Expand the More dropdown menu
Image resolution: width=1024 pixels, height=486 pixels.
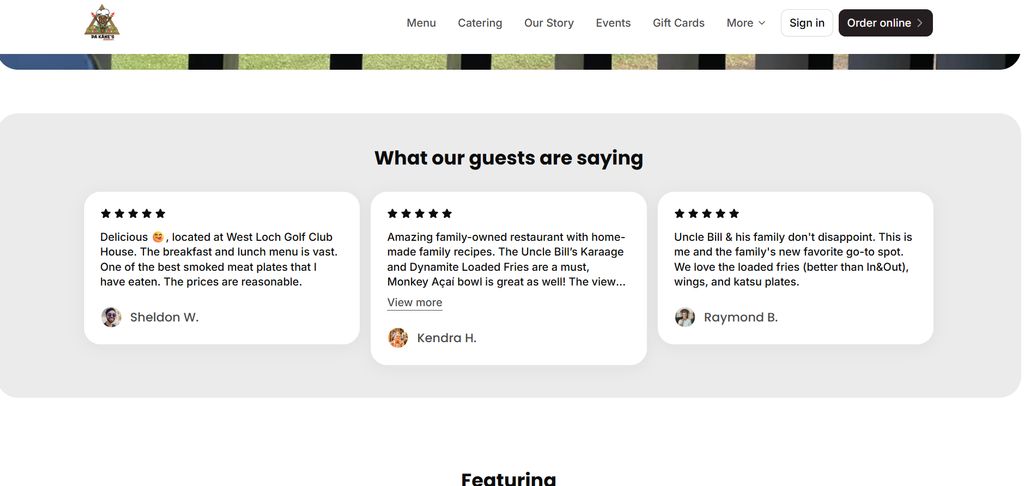click(746, 23)
